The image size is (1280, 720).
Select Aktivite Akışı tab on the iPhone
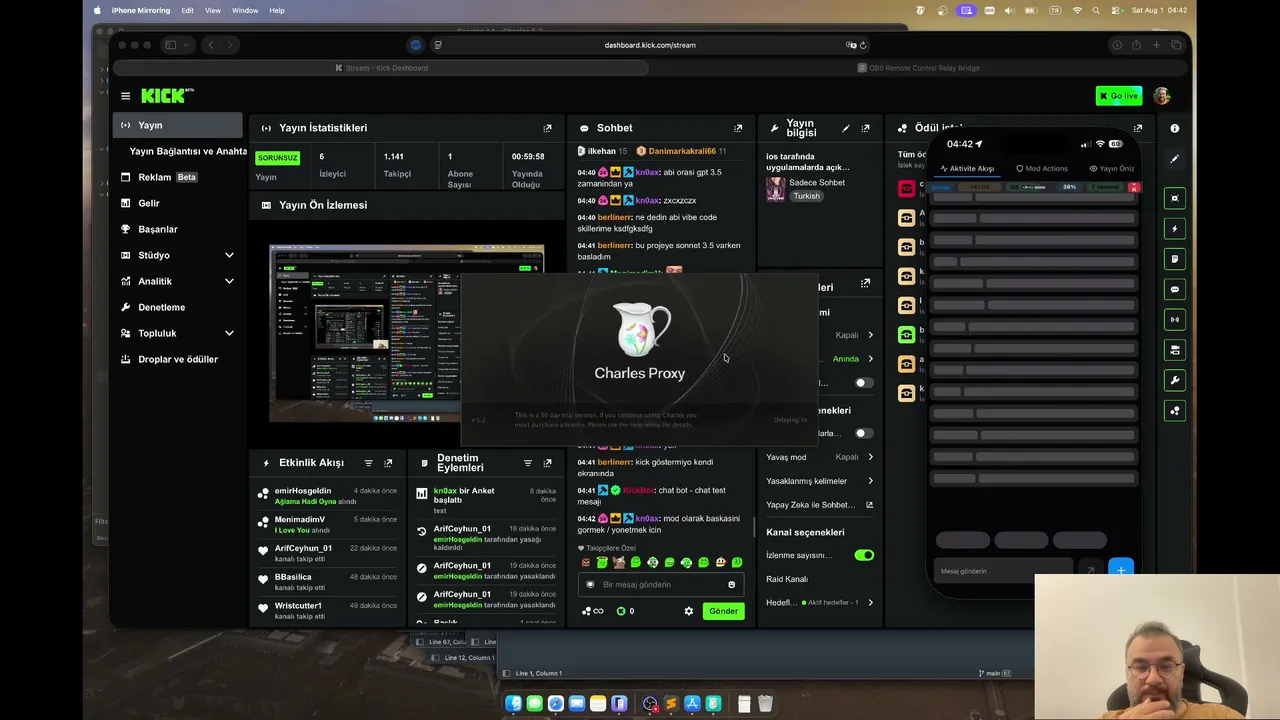point(967,168)
